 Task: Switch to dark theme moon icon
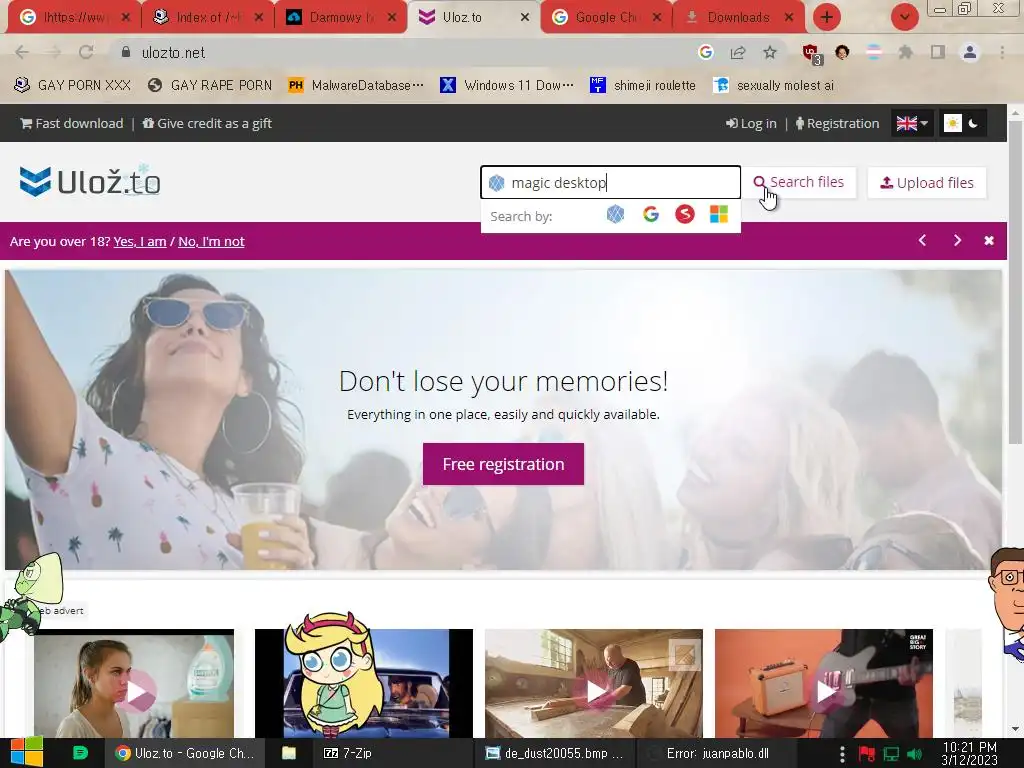pyautogui.click(x=973, y=123)
